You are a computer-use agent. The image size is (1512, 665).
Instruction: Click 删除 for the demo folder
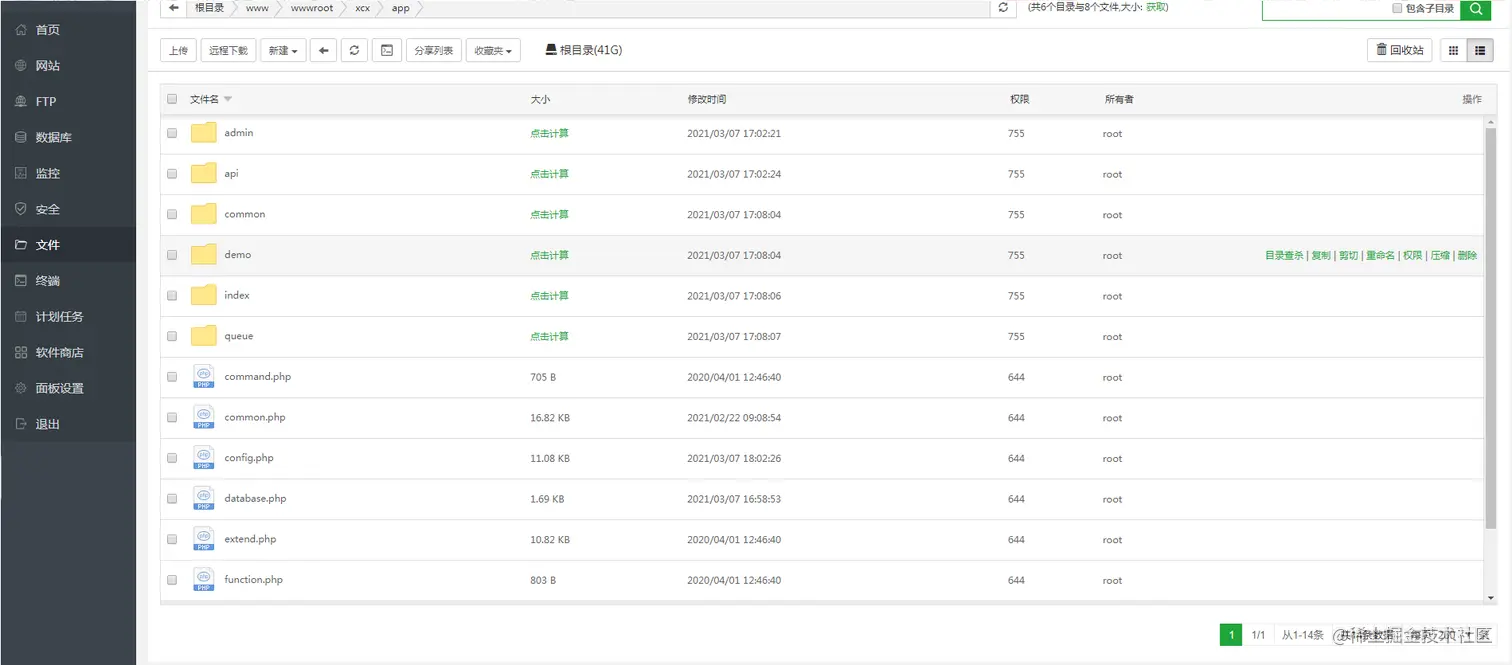[x=1467, y=256]
